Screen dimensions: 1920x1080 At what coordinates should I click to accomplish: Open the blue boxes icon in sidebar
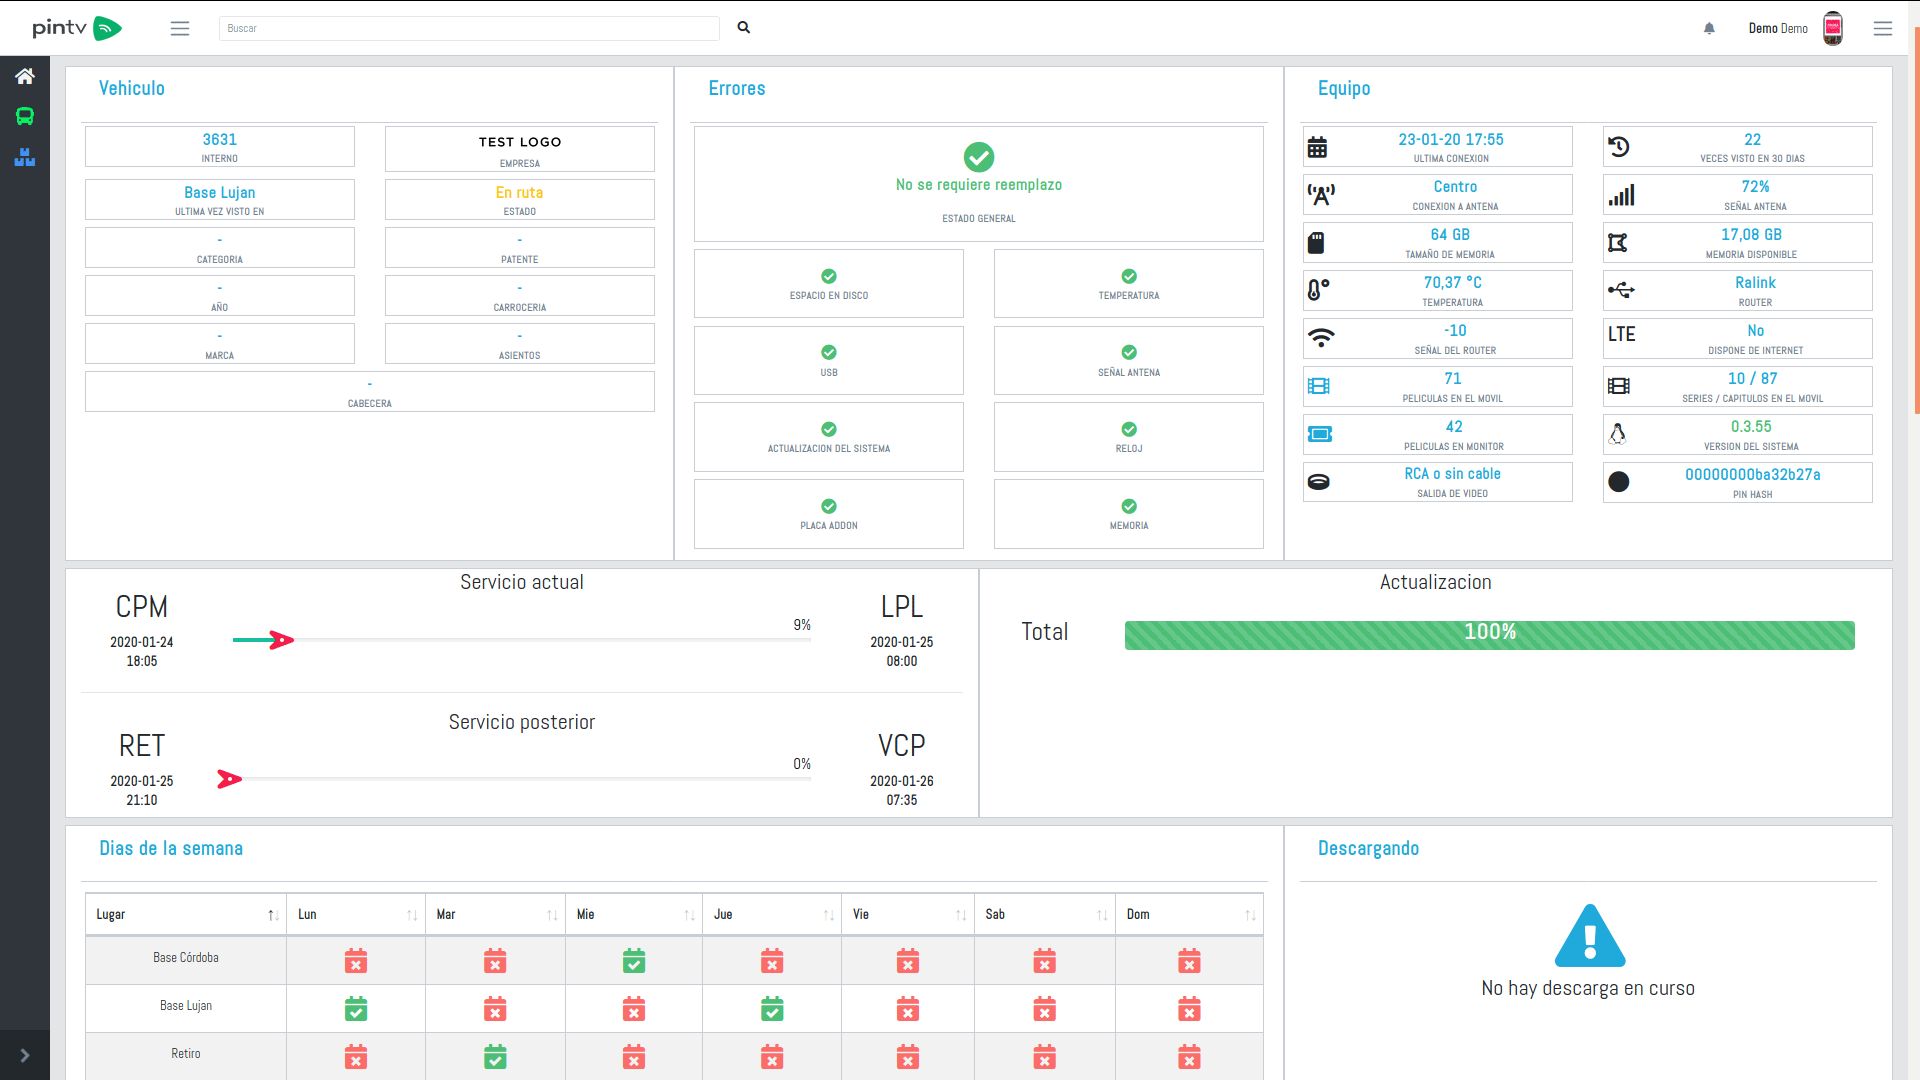coord(25,157)
